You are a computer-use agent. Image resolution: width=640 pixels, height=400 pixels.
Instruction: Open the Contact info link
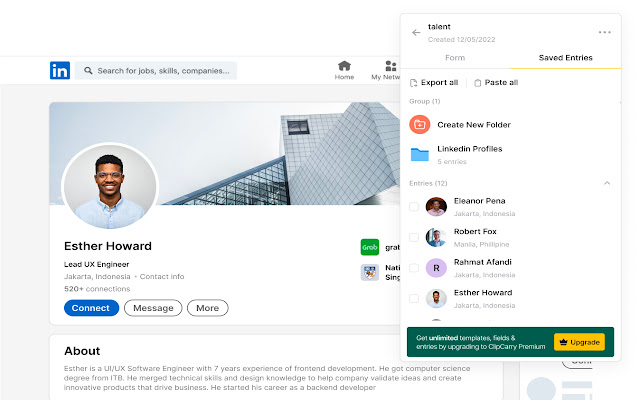[x=162, y=277]
